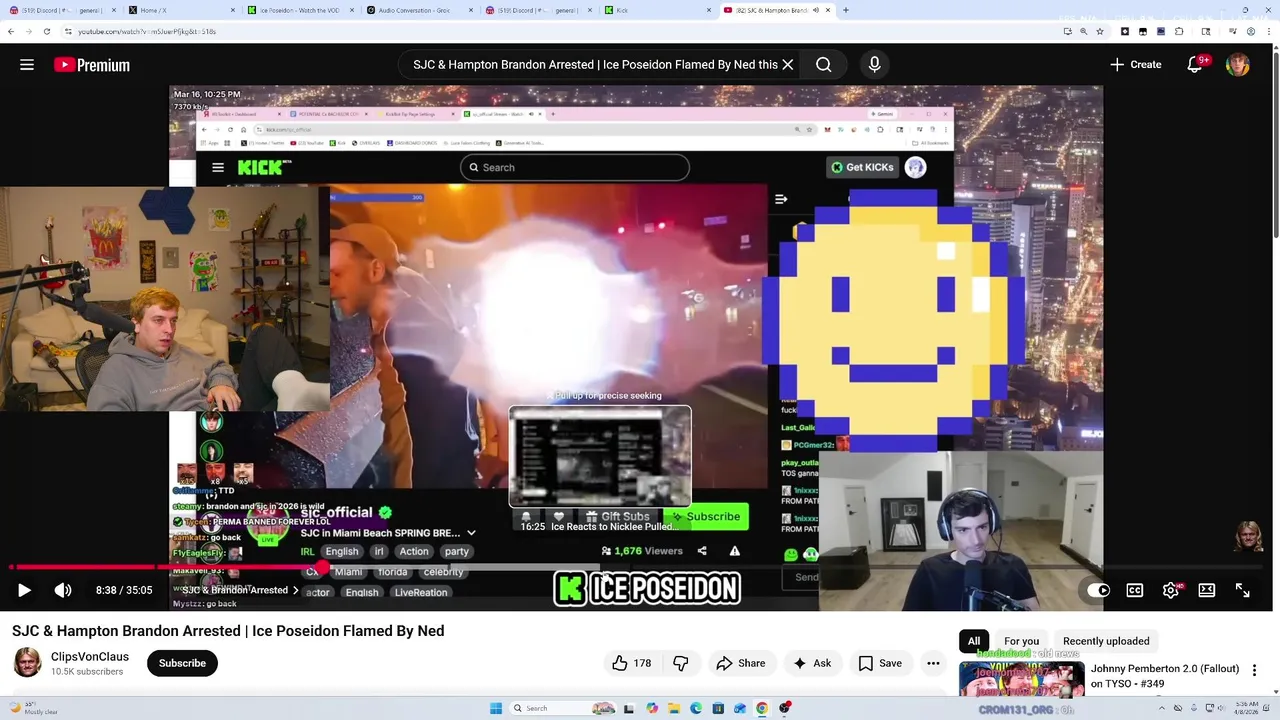Zoom controls icon in address bar

point(1083,31)
